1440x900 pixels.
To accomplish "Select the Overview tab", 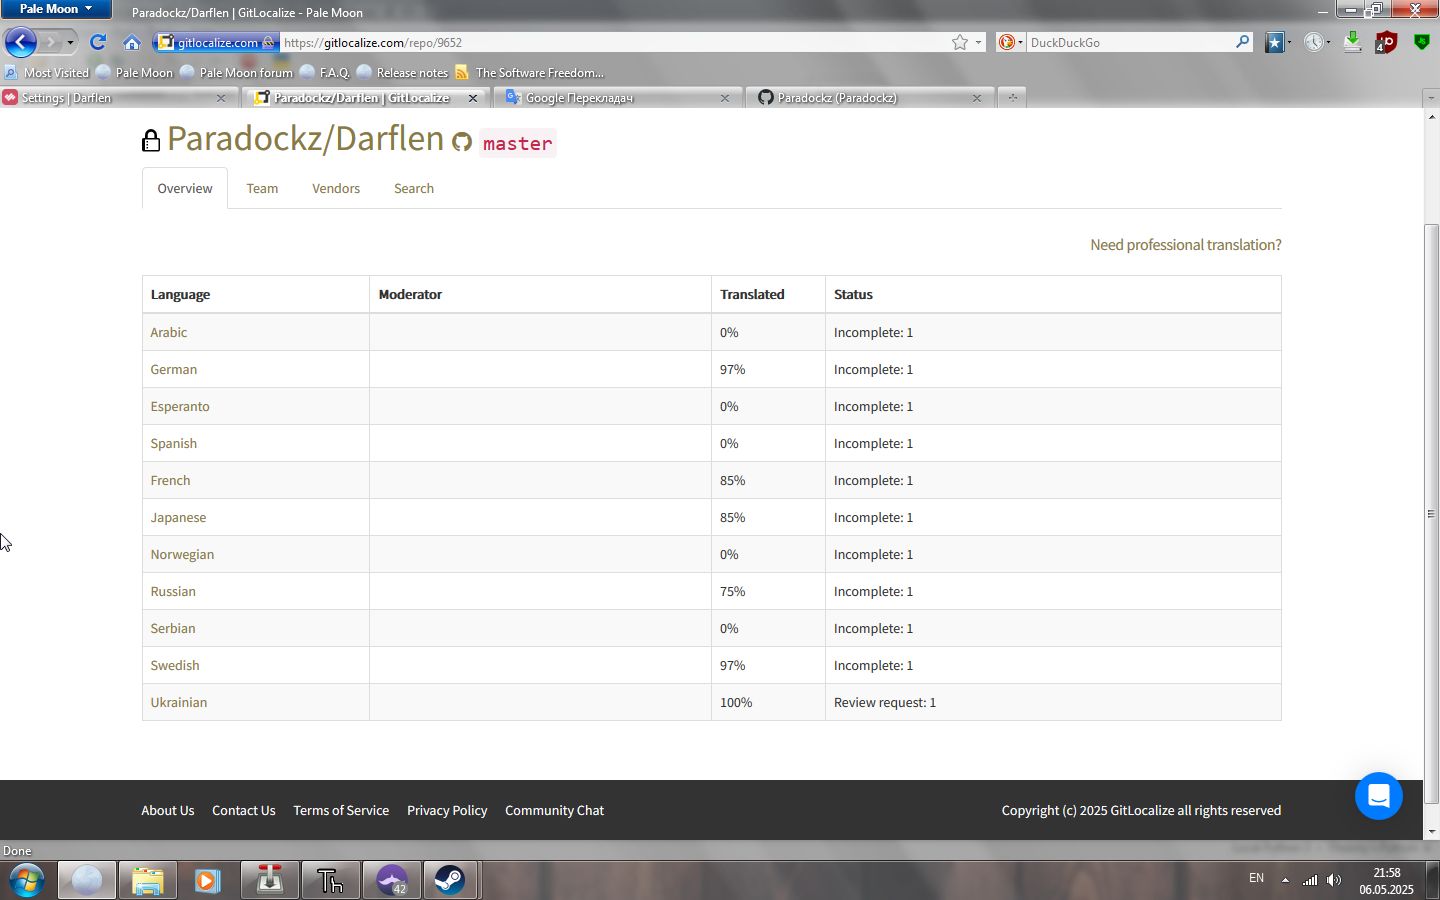I will pos(185,188).
